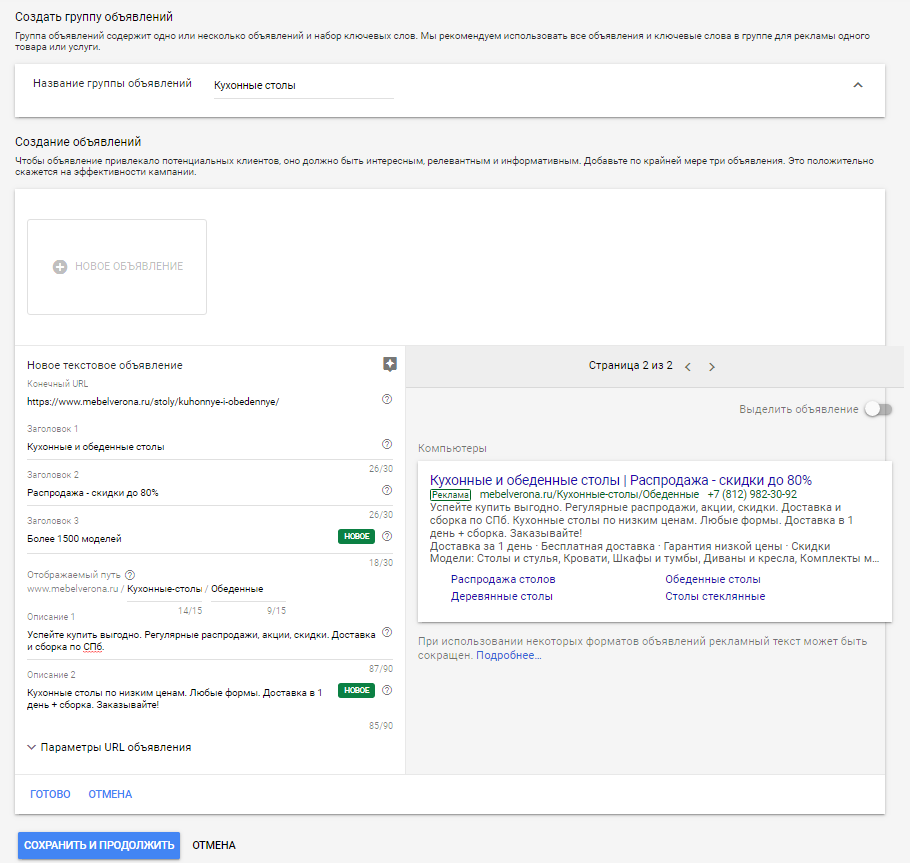910x863 pixels.
Task: Click the ad suggestions icon beside Новое текстовое объявление
Action: pyautogui.click(x=390, y=364)
